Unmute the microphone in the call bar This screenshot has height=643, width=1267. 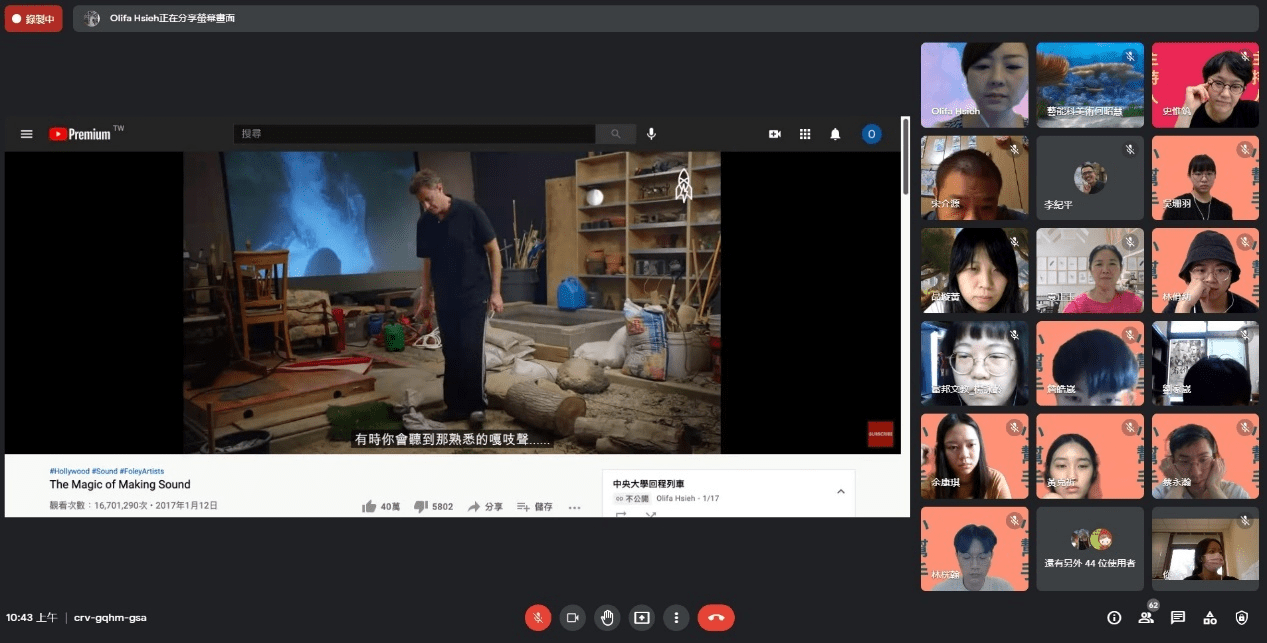538,618
